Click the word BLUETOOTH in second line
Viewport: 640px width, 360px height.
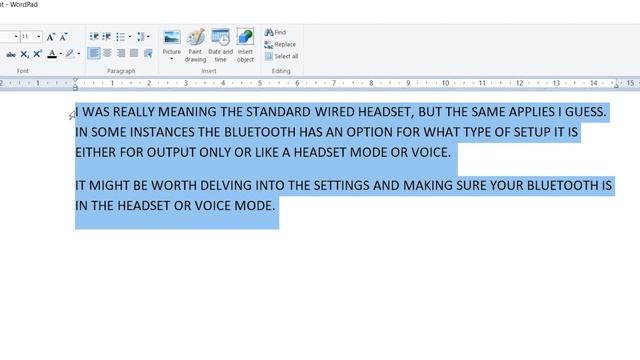point(260,132)
